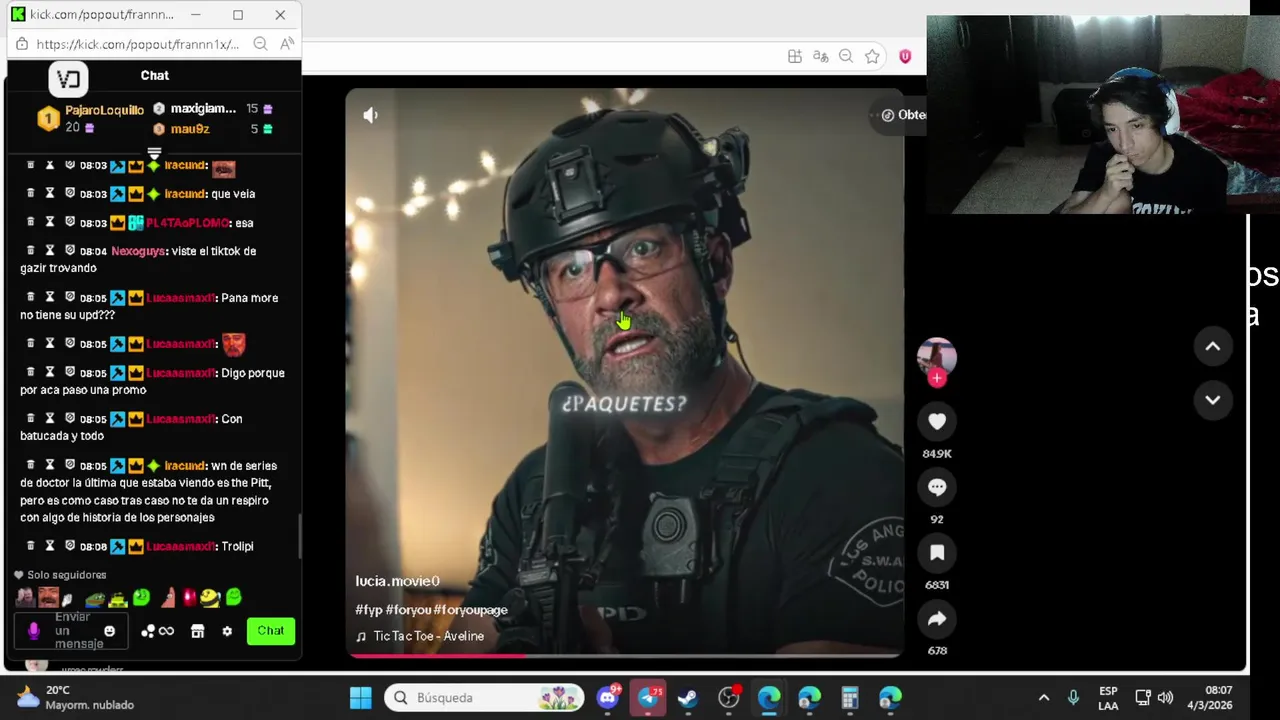Click the site info lock icon in popout
Screen dimensions: 1280x720
22,44
